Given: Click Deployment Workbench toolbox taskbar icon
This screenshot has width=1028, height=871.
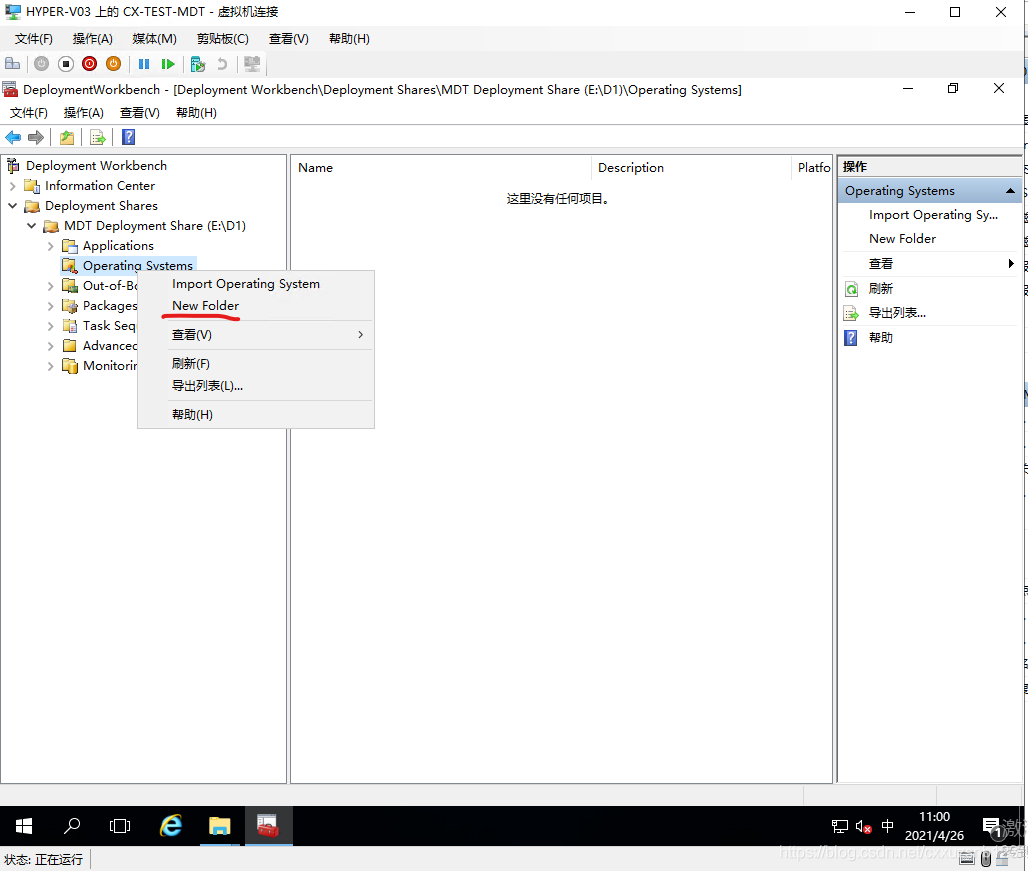Looking at the screenshot, I should (x=268, y=826).
